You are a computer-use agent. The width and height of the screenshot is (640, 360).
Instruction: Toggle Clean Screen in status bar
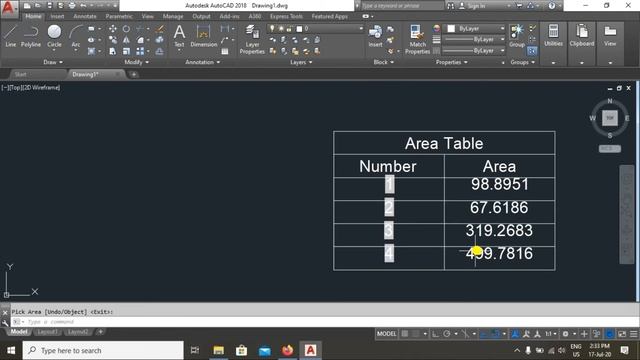click(622, 334)
